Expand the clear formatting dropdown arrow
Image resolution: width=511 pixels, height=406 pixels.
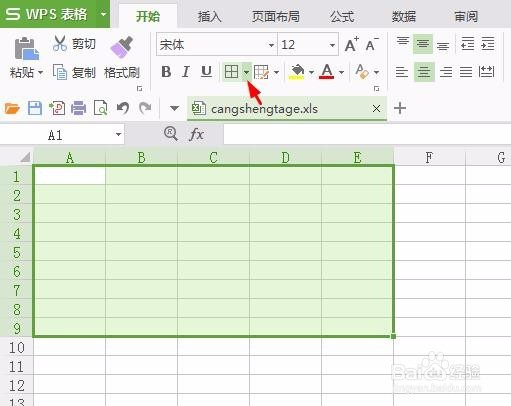[376, 72]
